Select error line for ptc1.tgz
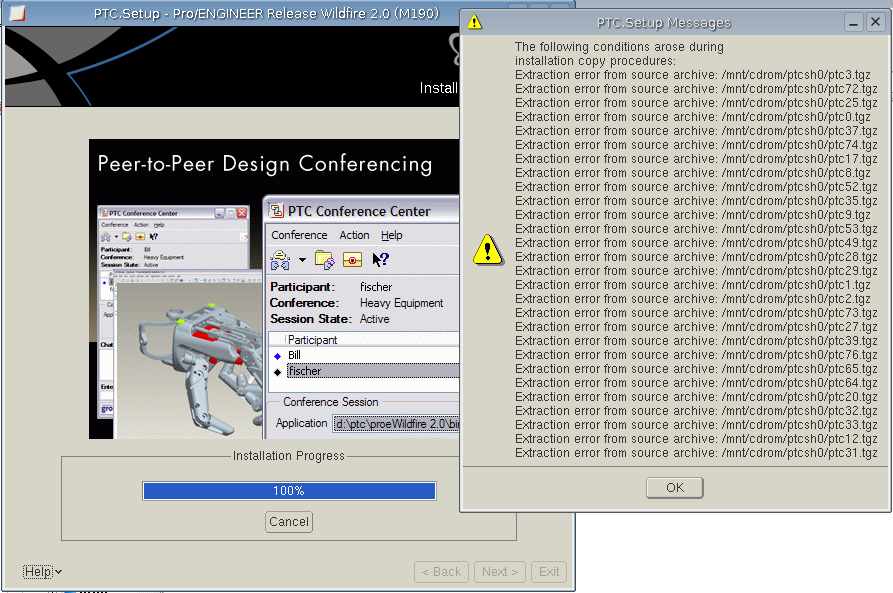This screenshot has width=893, height=593. [x=693, y=285]
